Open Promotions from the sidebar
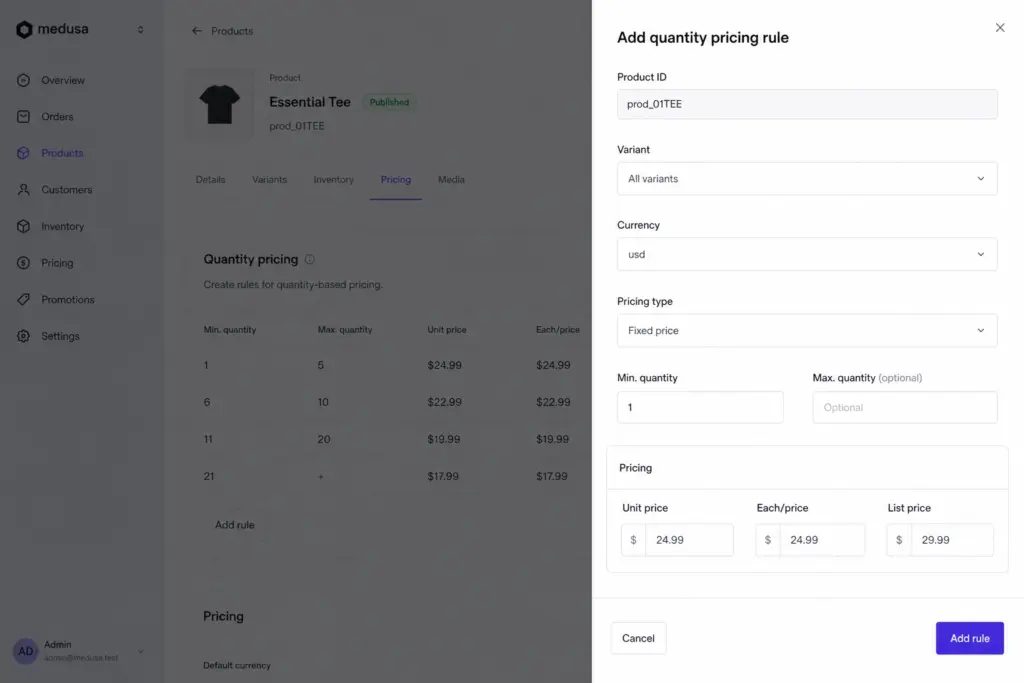 click(x=68, y=299)
